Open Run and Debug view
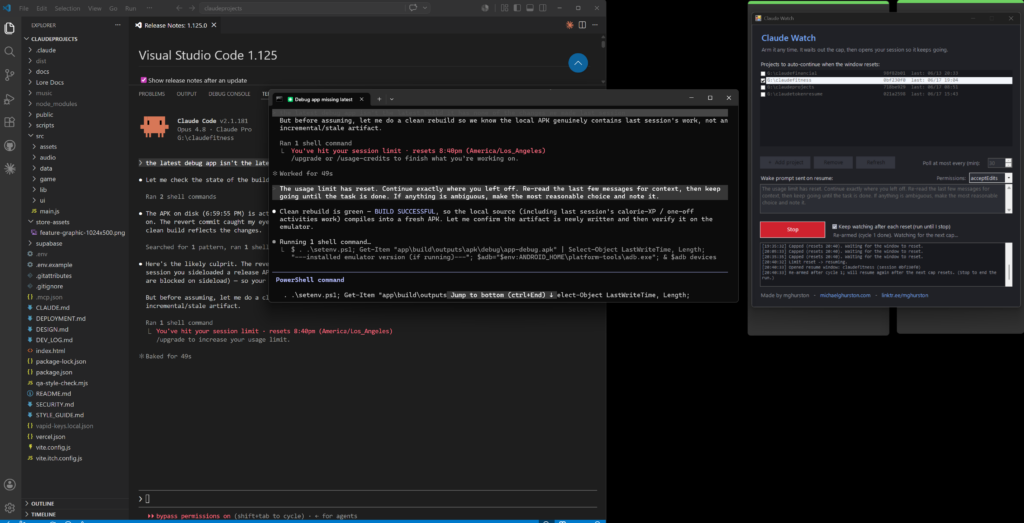Image resolution: width=1024 pixels, height=523 pixels. point(10,99)
